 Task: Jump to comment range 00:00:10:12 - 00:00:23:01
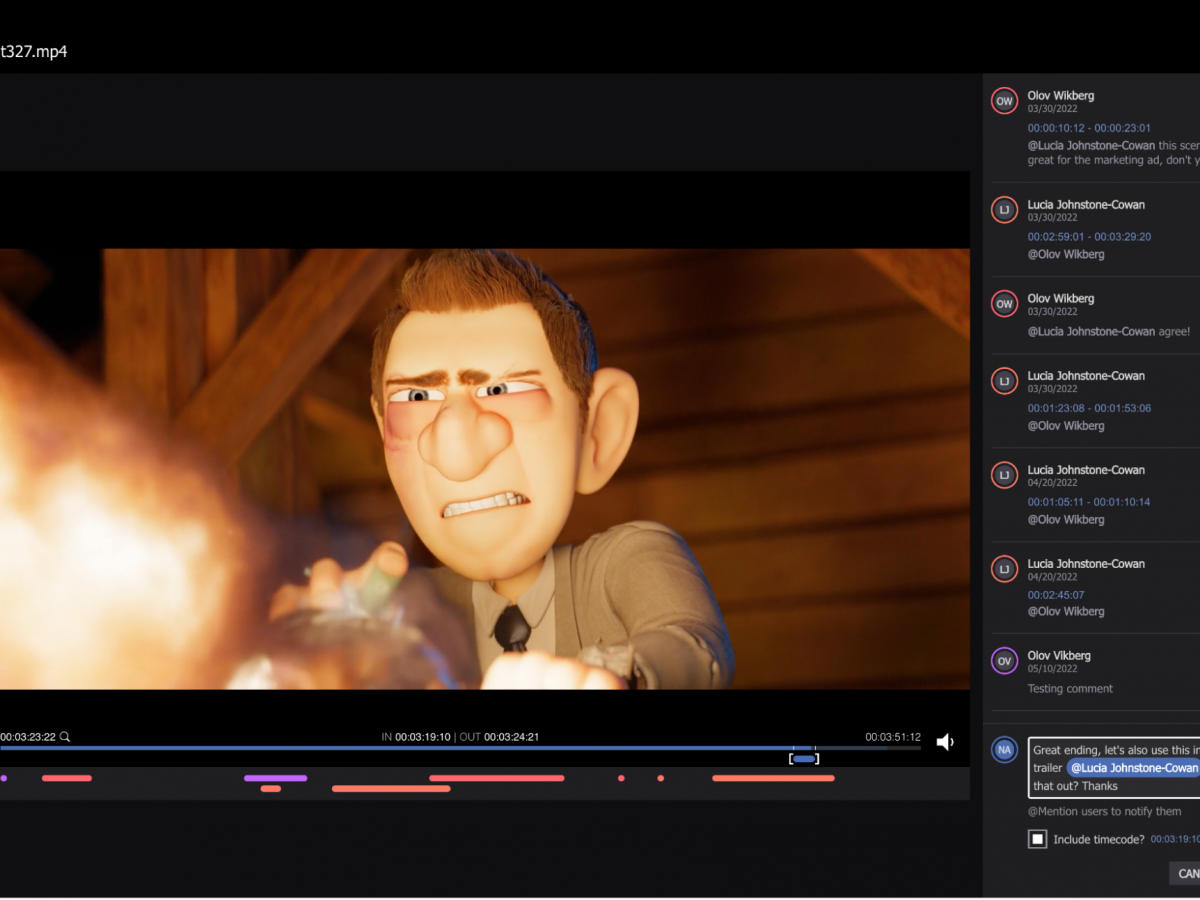coord(1089,128)
